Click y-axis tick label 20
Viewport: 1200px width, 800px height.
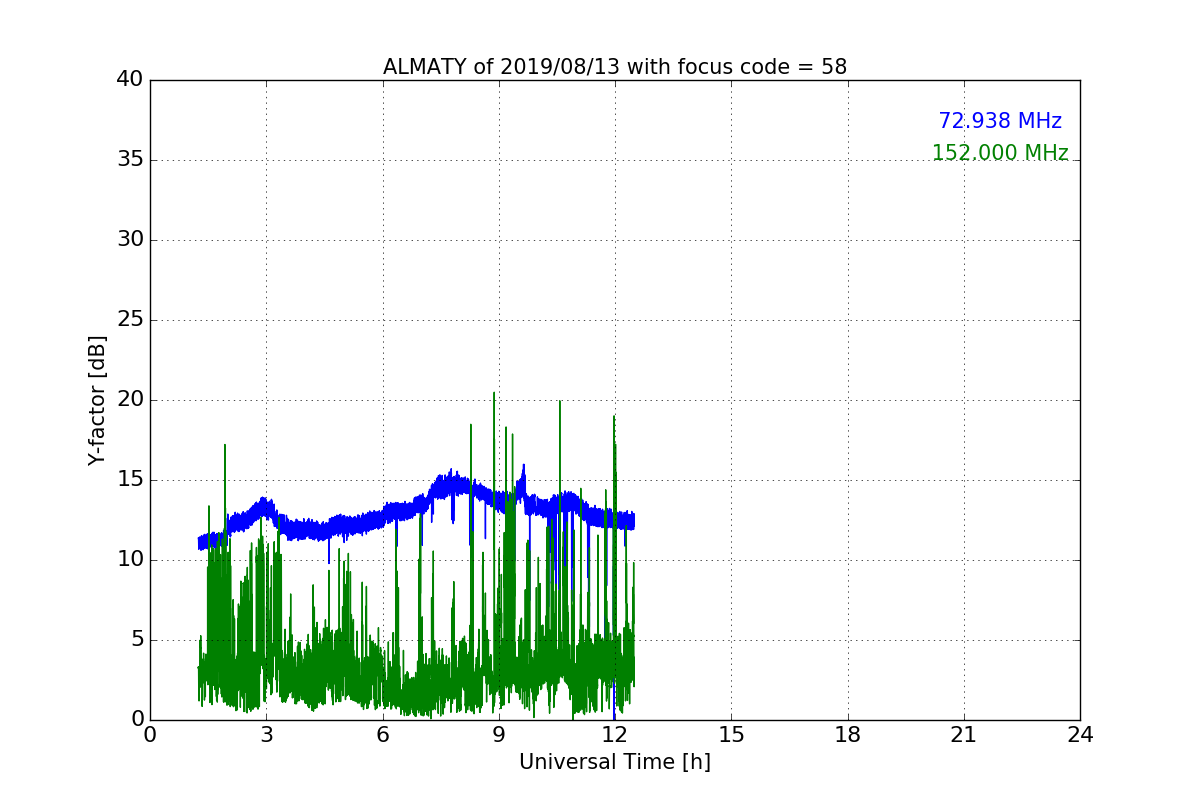tap(130, 400)
